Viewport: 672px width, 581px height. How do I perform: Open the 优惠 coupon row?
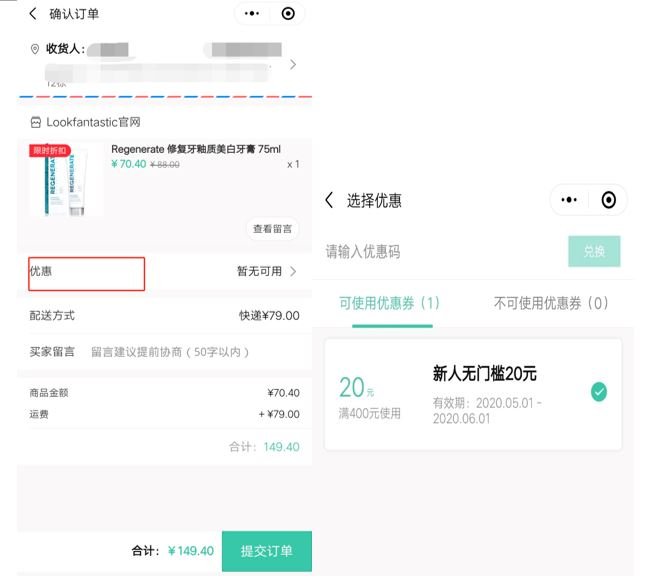(164, 272)
